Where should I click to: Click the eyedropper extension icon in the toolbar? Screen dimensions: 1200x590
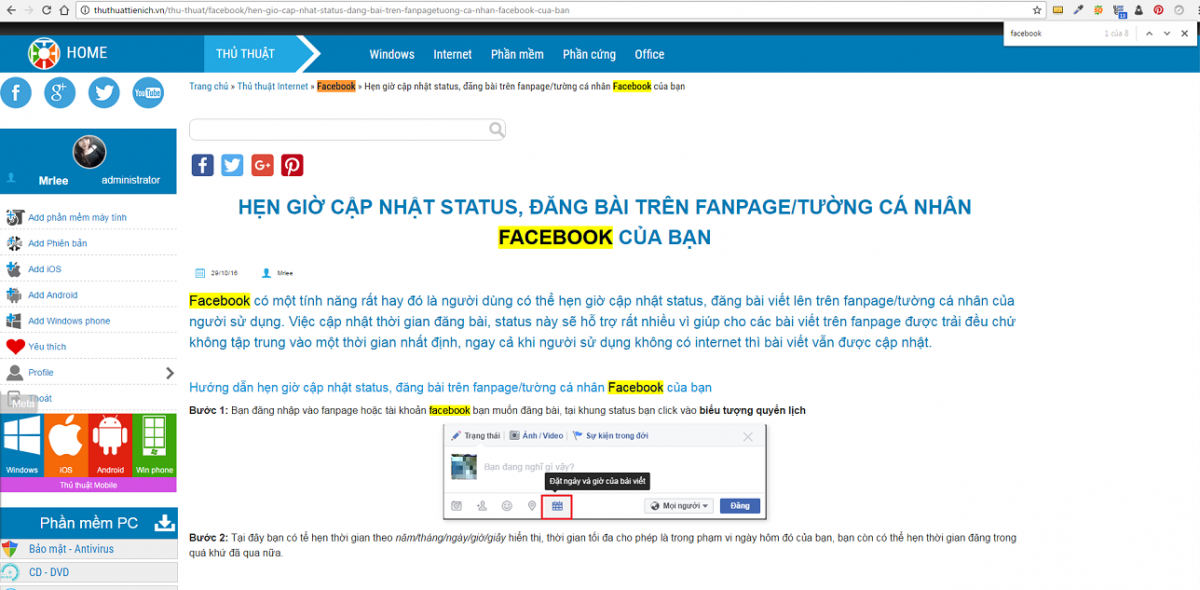(1079, 10)
